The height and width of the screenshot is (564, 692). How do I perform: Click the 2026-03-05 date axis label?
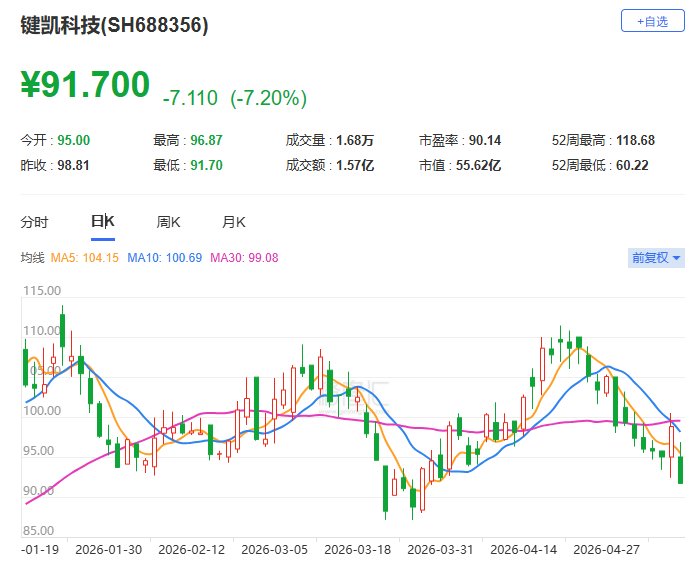[x=275, y=550]
